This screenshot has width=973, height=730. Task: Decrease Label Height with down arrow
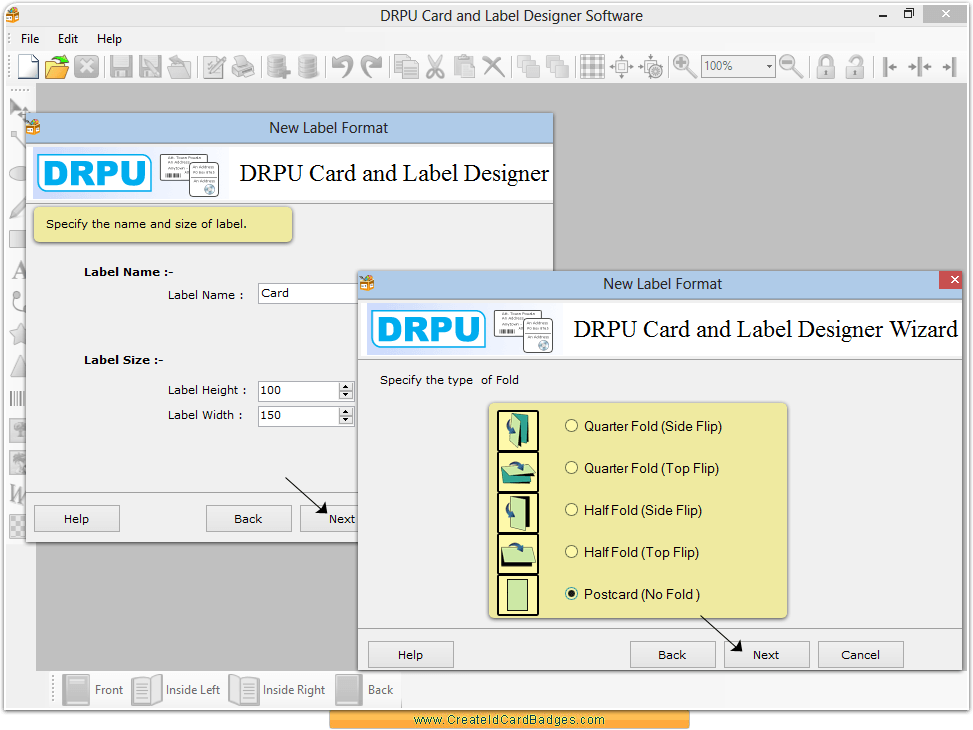(346, 395)
